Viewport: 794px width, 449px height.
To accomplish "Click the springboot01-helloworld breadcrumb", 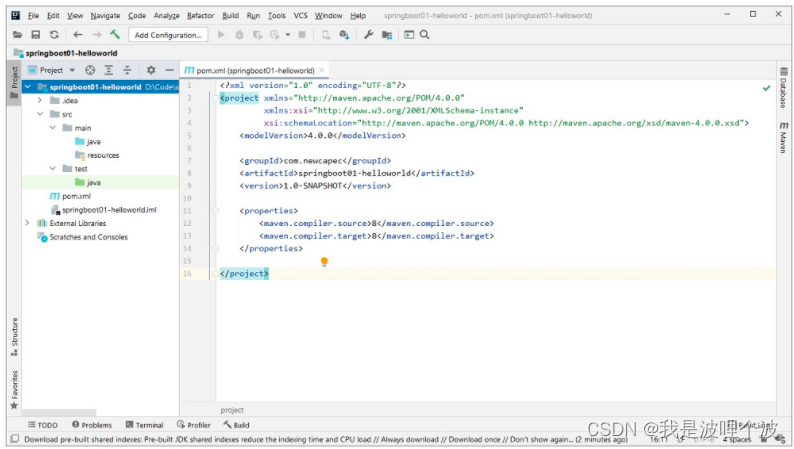I will click(x=71, y=53).
